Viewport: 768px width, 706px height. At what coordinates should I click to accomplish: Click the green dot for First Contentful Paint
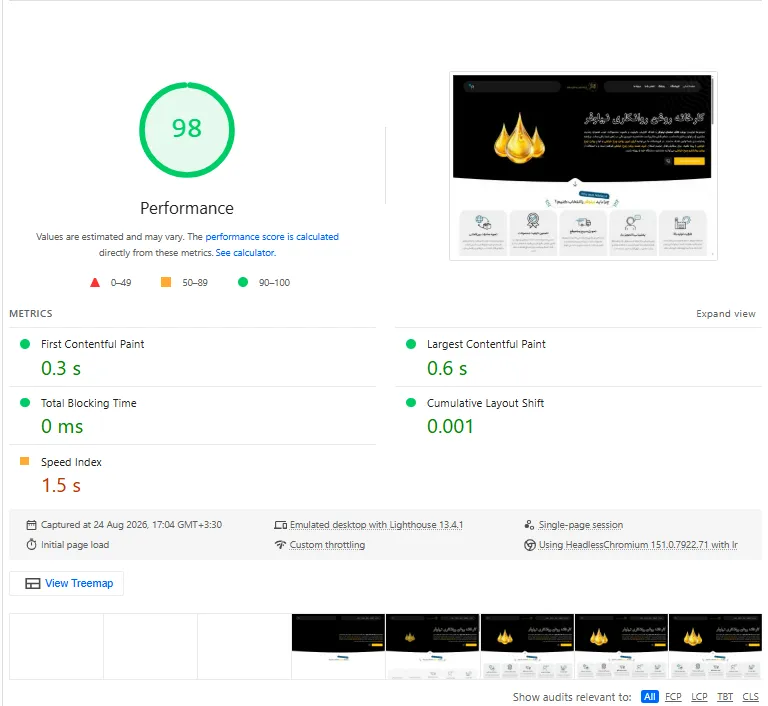[x=24, y=344]
